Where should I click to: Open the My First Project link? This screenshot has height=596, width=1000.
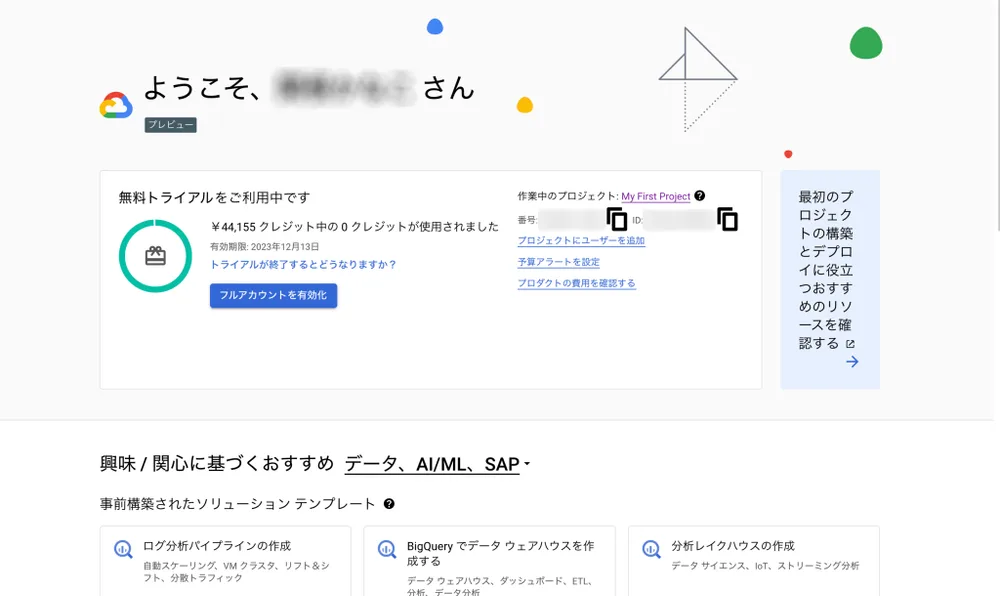pyautogui.click(x=656, y=196)
